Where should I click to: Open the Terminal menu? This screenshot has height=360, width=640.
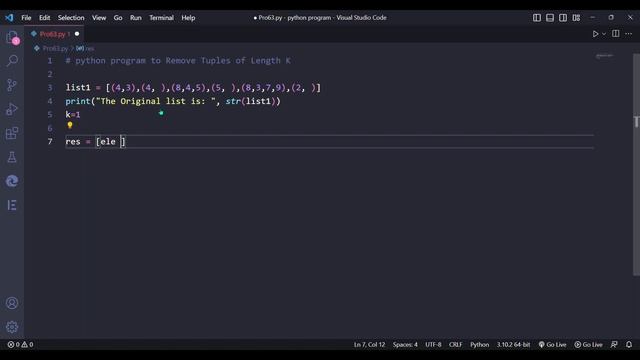[x=161, y=18]
